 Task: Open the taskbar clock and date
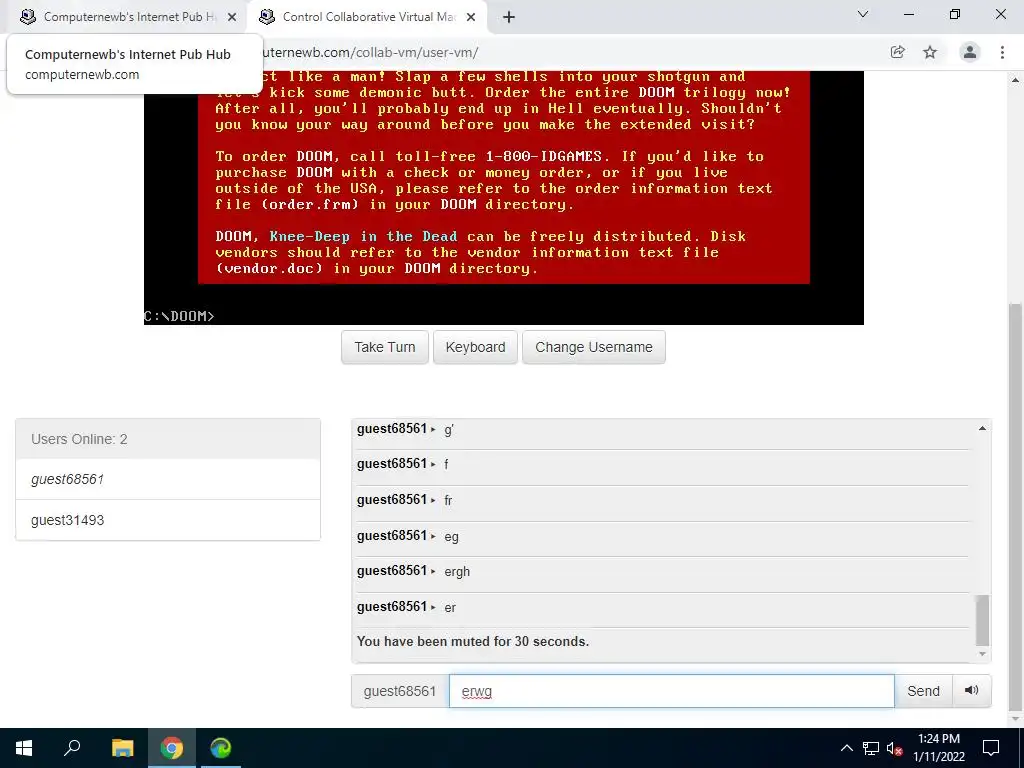938,748
